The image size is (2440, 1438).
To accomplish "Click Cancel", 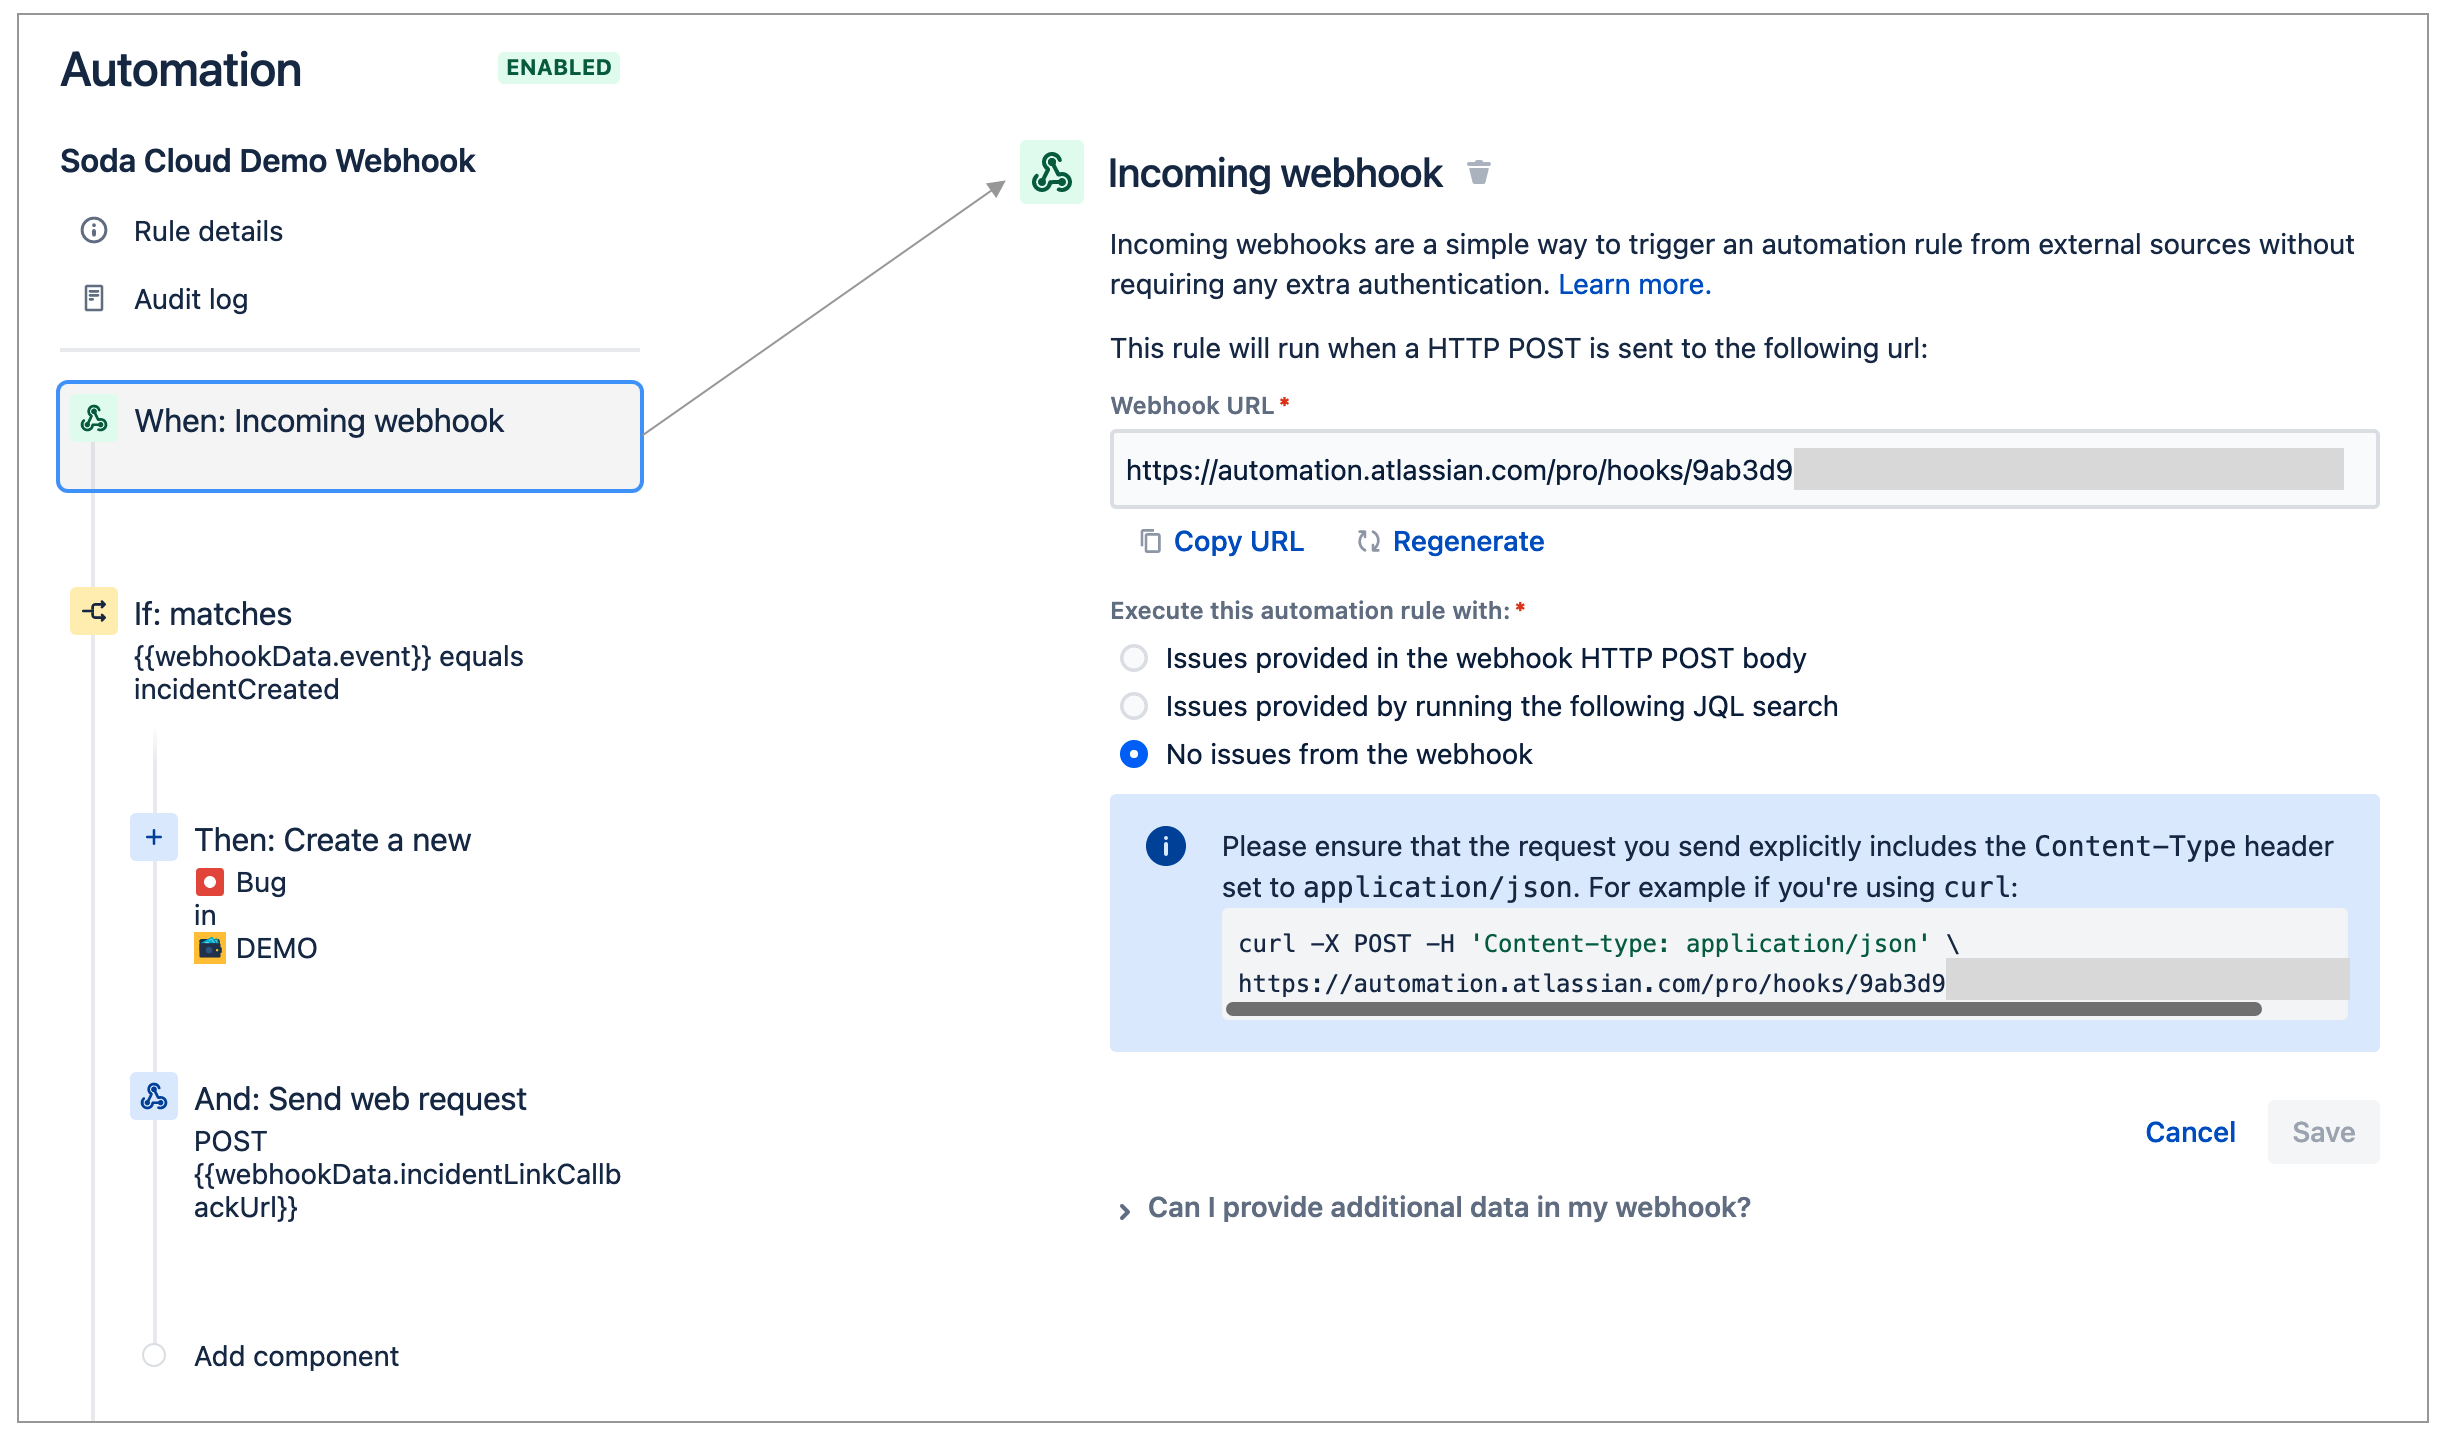I will (2190, 1132).
